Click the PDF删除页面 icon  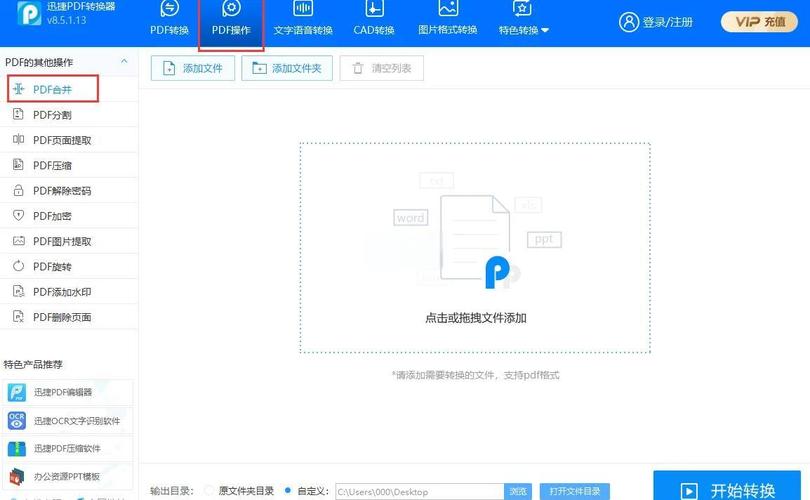click(19, 317)
